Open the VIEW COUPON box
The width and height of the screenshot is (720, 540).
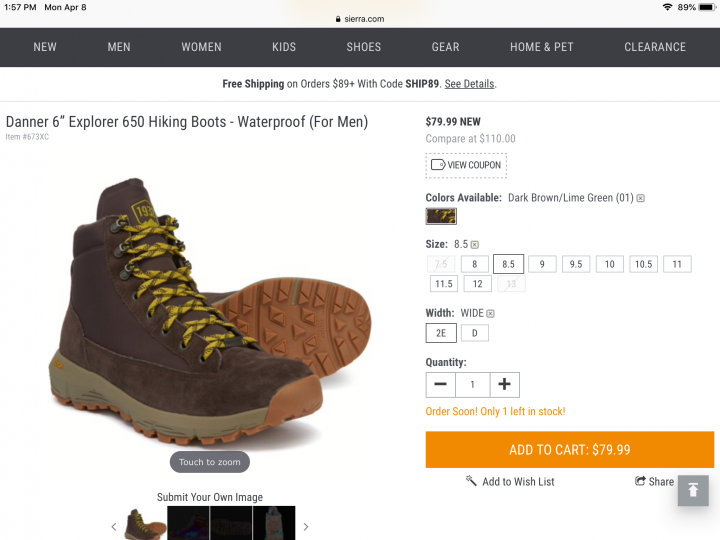(x=466, y=165)
